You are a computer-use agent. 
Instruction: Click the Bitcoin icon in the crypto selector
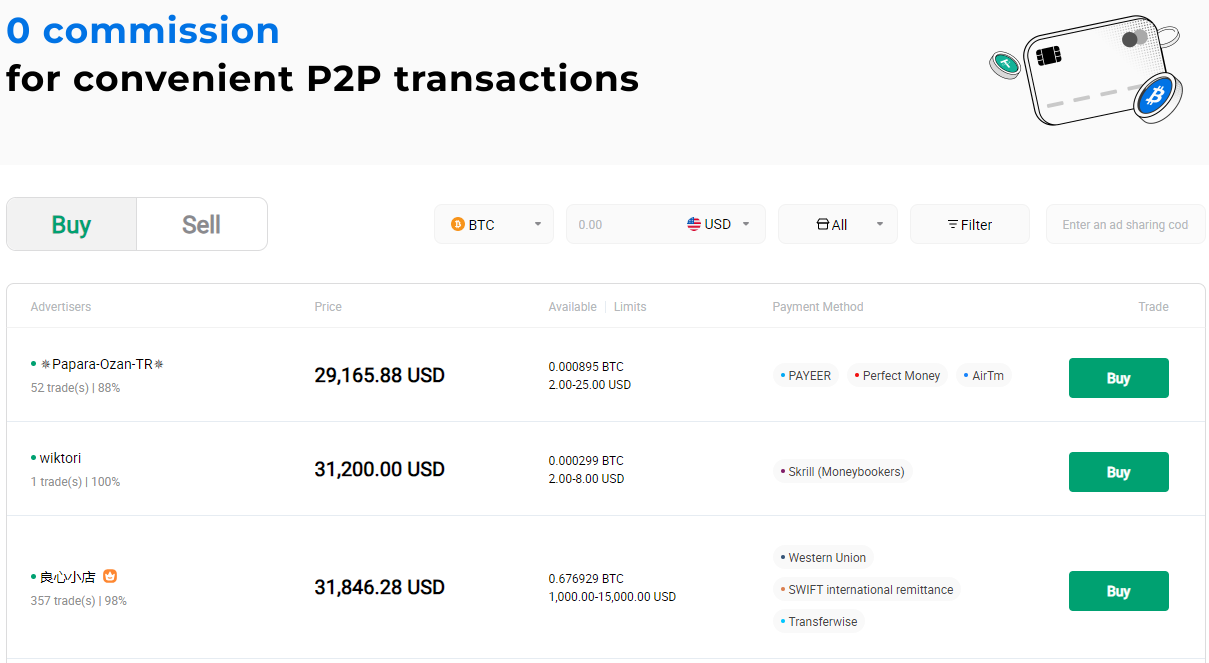point(460,224)
